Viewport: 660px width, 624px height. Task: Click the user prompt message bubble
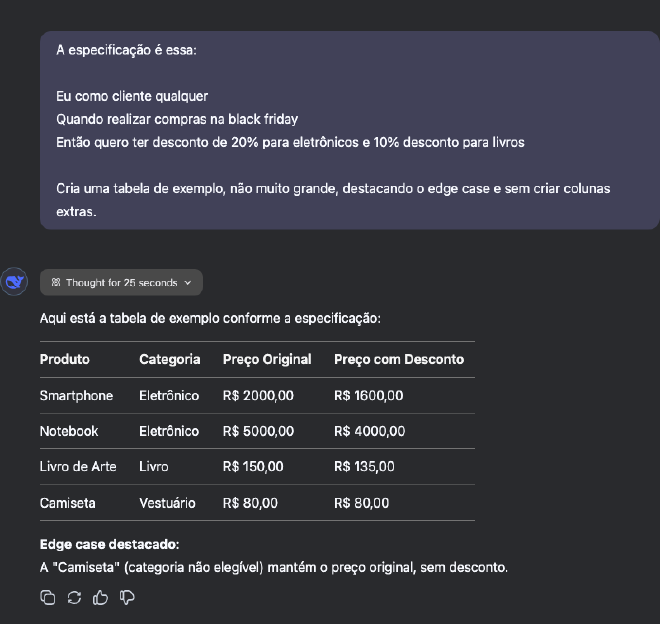pos(349,130)
